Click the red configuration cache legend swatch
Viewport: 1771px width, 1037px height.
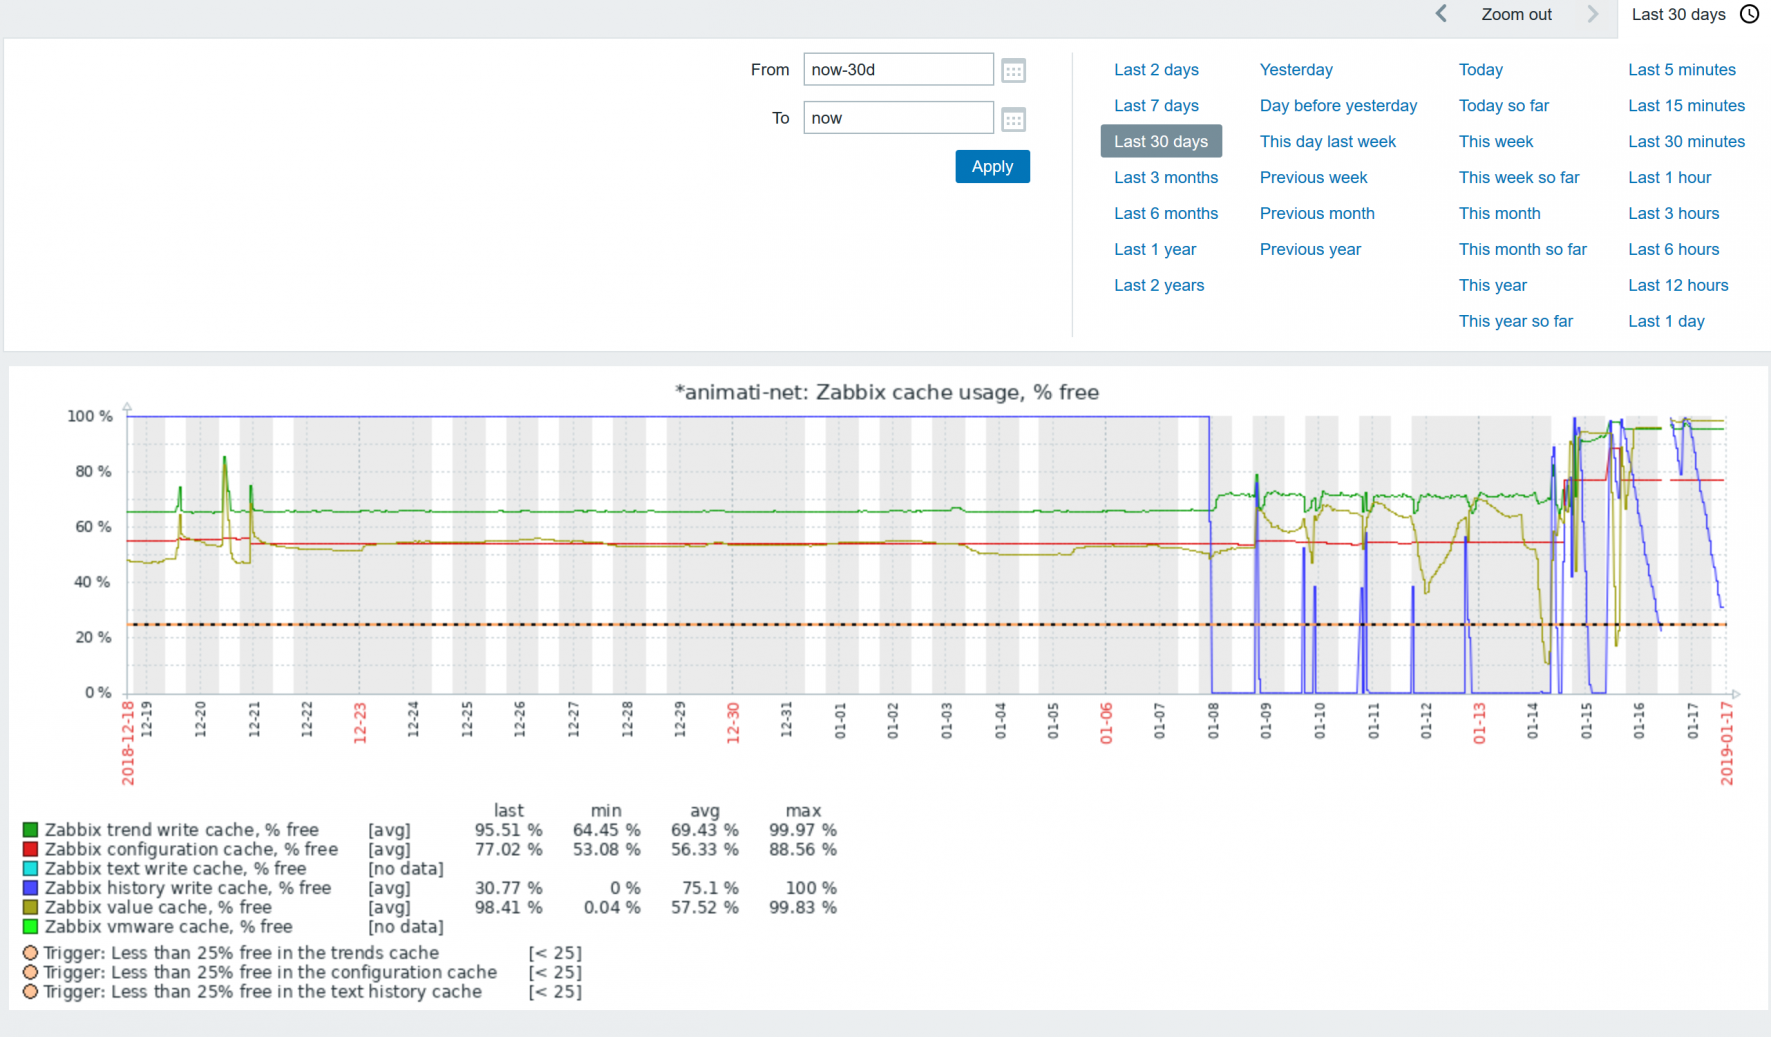(31, 849)
